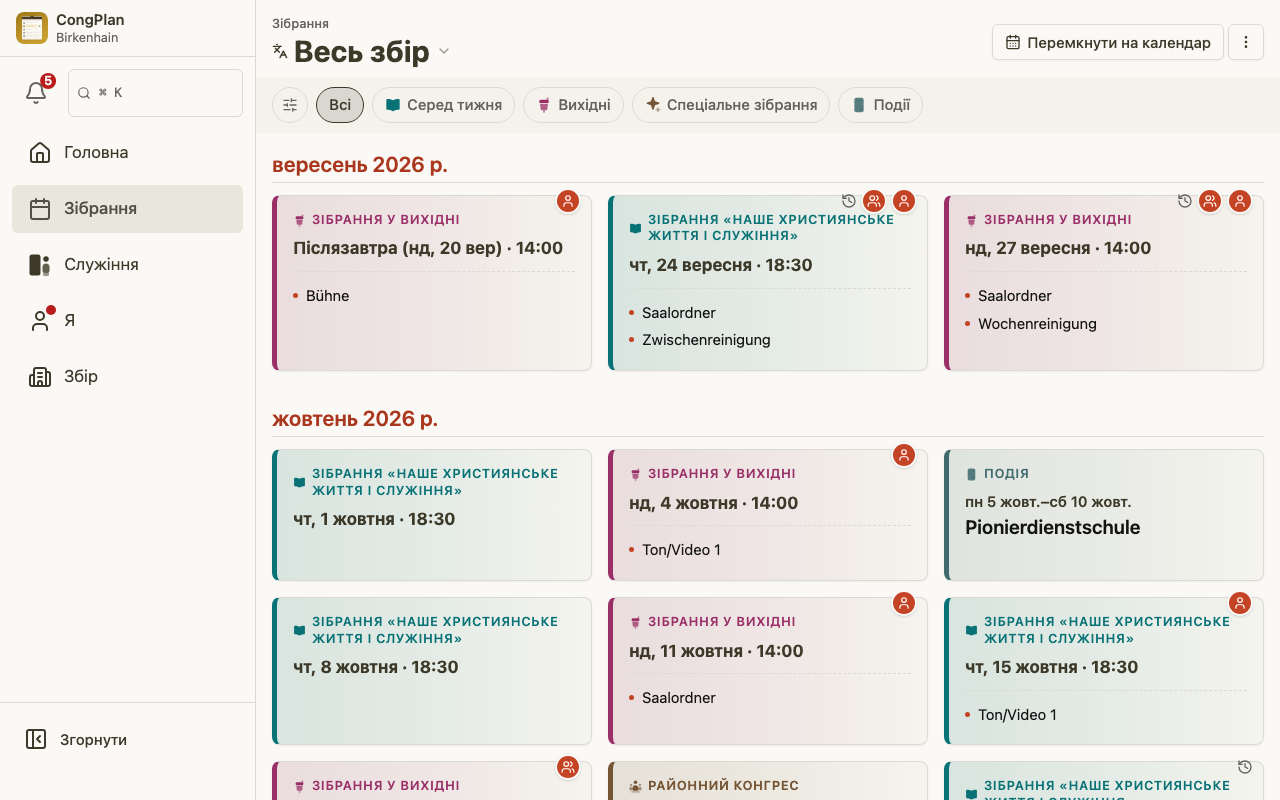
Task: Click person badge on 27 вересня card
Action: [1240, 201]
